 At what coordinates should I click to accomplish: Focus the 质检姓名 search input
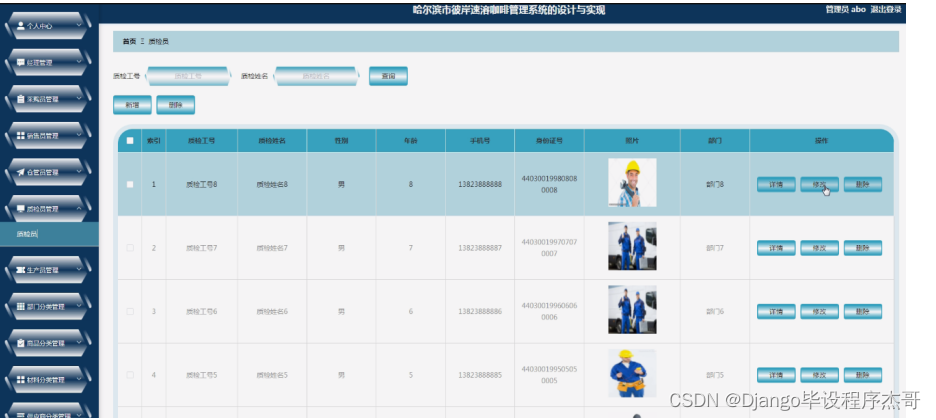pyautogui.click(x=316, y=76)
